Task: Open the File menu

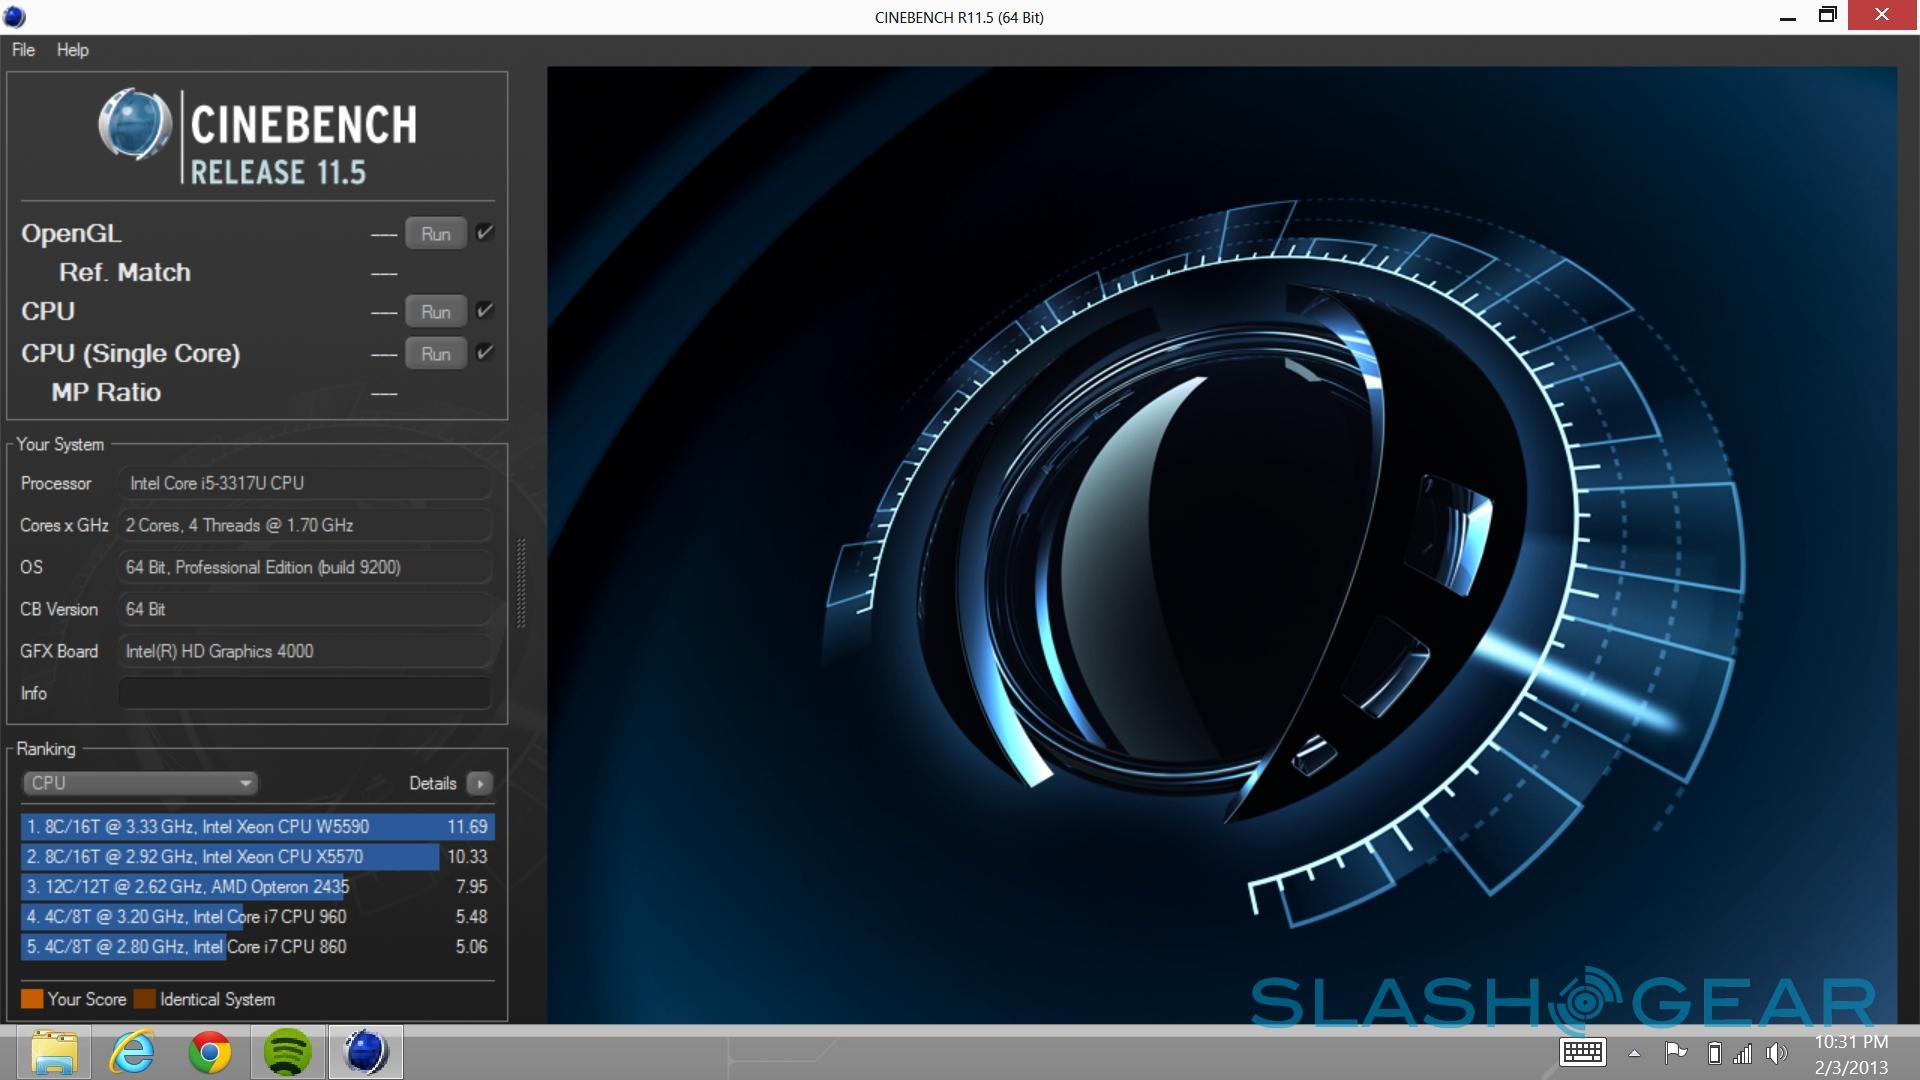Action: tap(23, 50)
